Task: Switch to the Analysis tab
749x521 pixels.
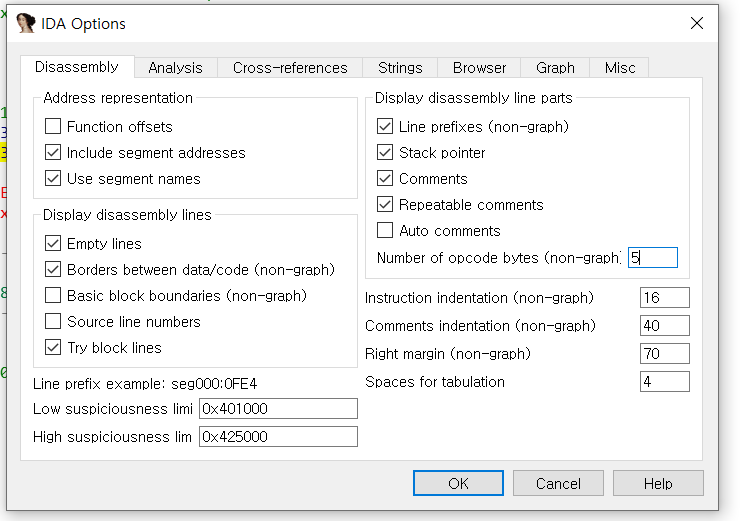Action: click(x=175, y=68)
